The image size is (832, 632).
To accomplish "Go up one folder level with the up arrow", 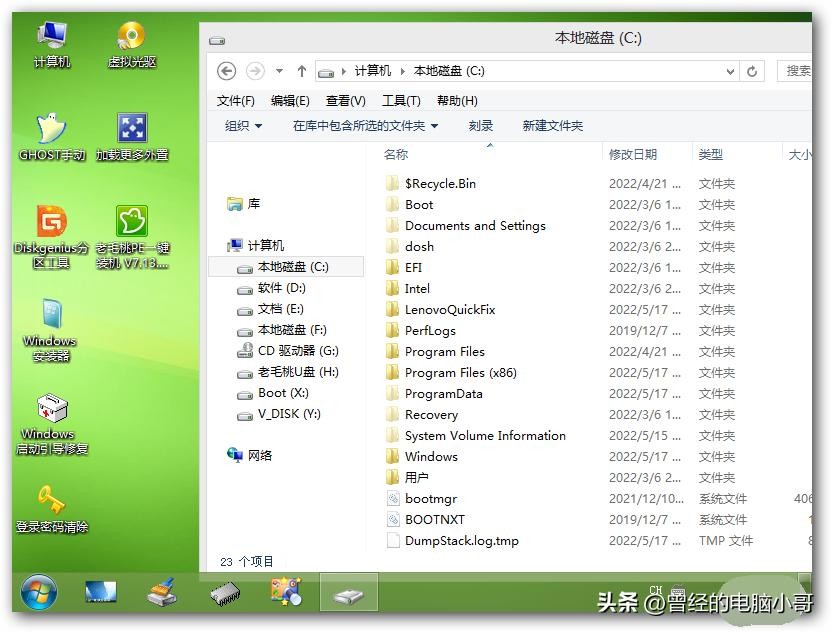I will (301, 71).
